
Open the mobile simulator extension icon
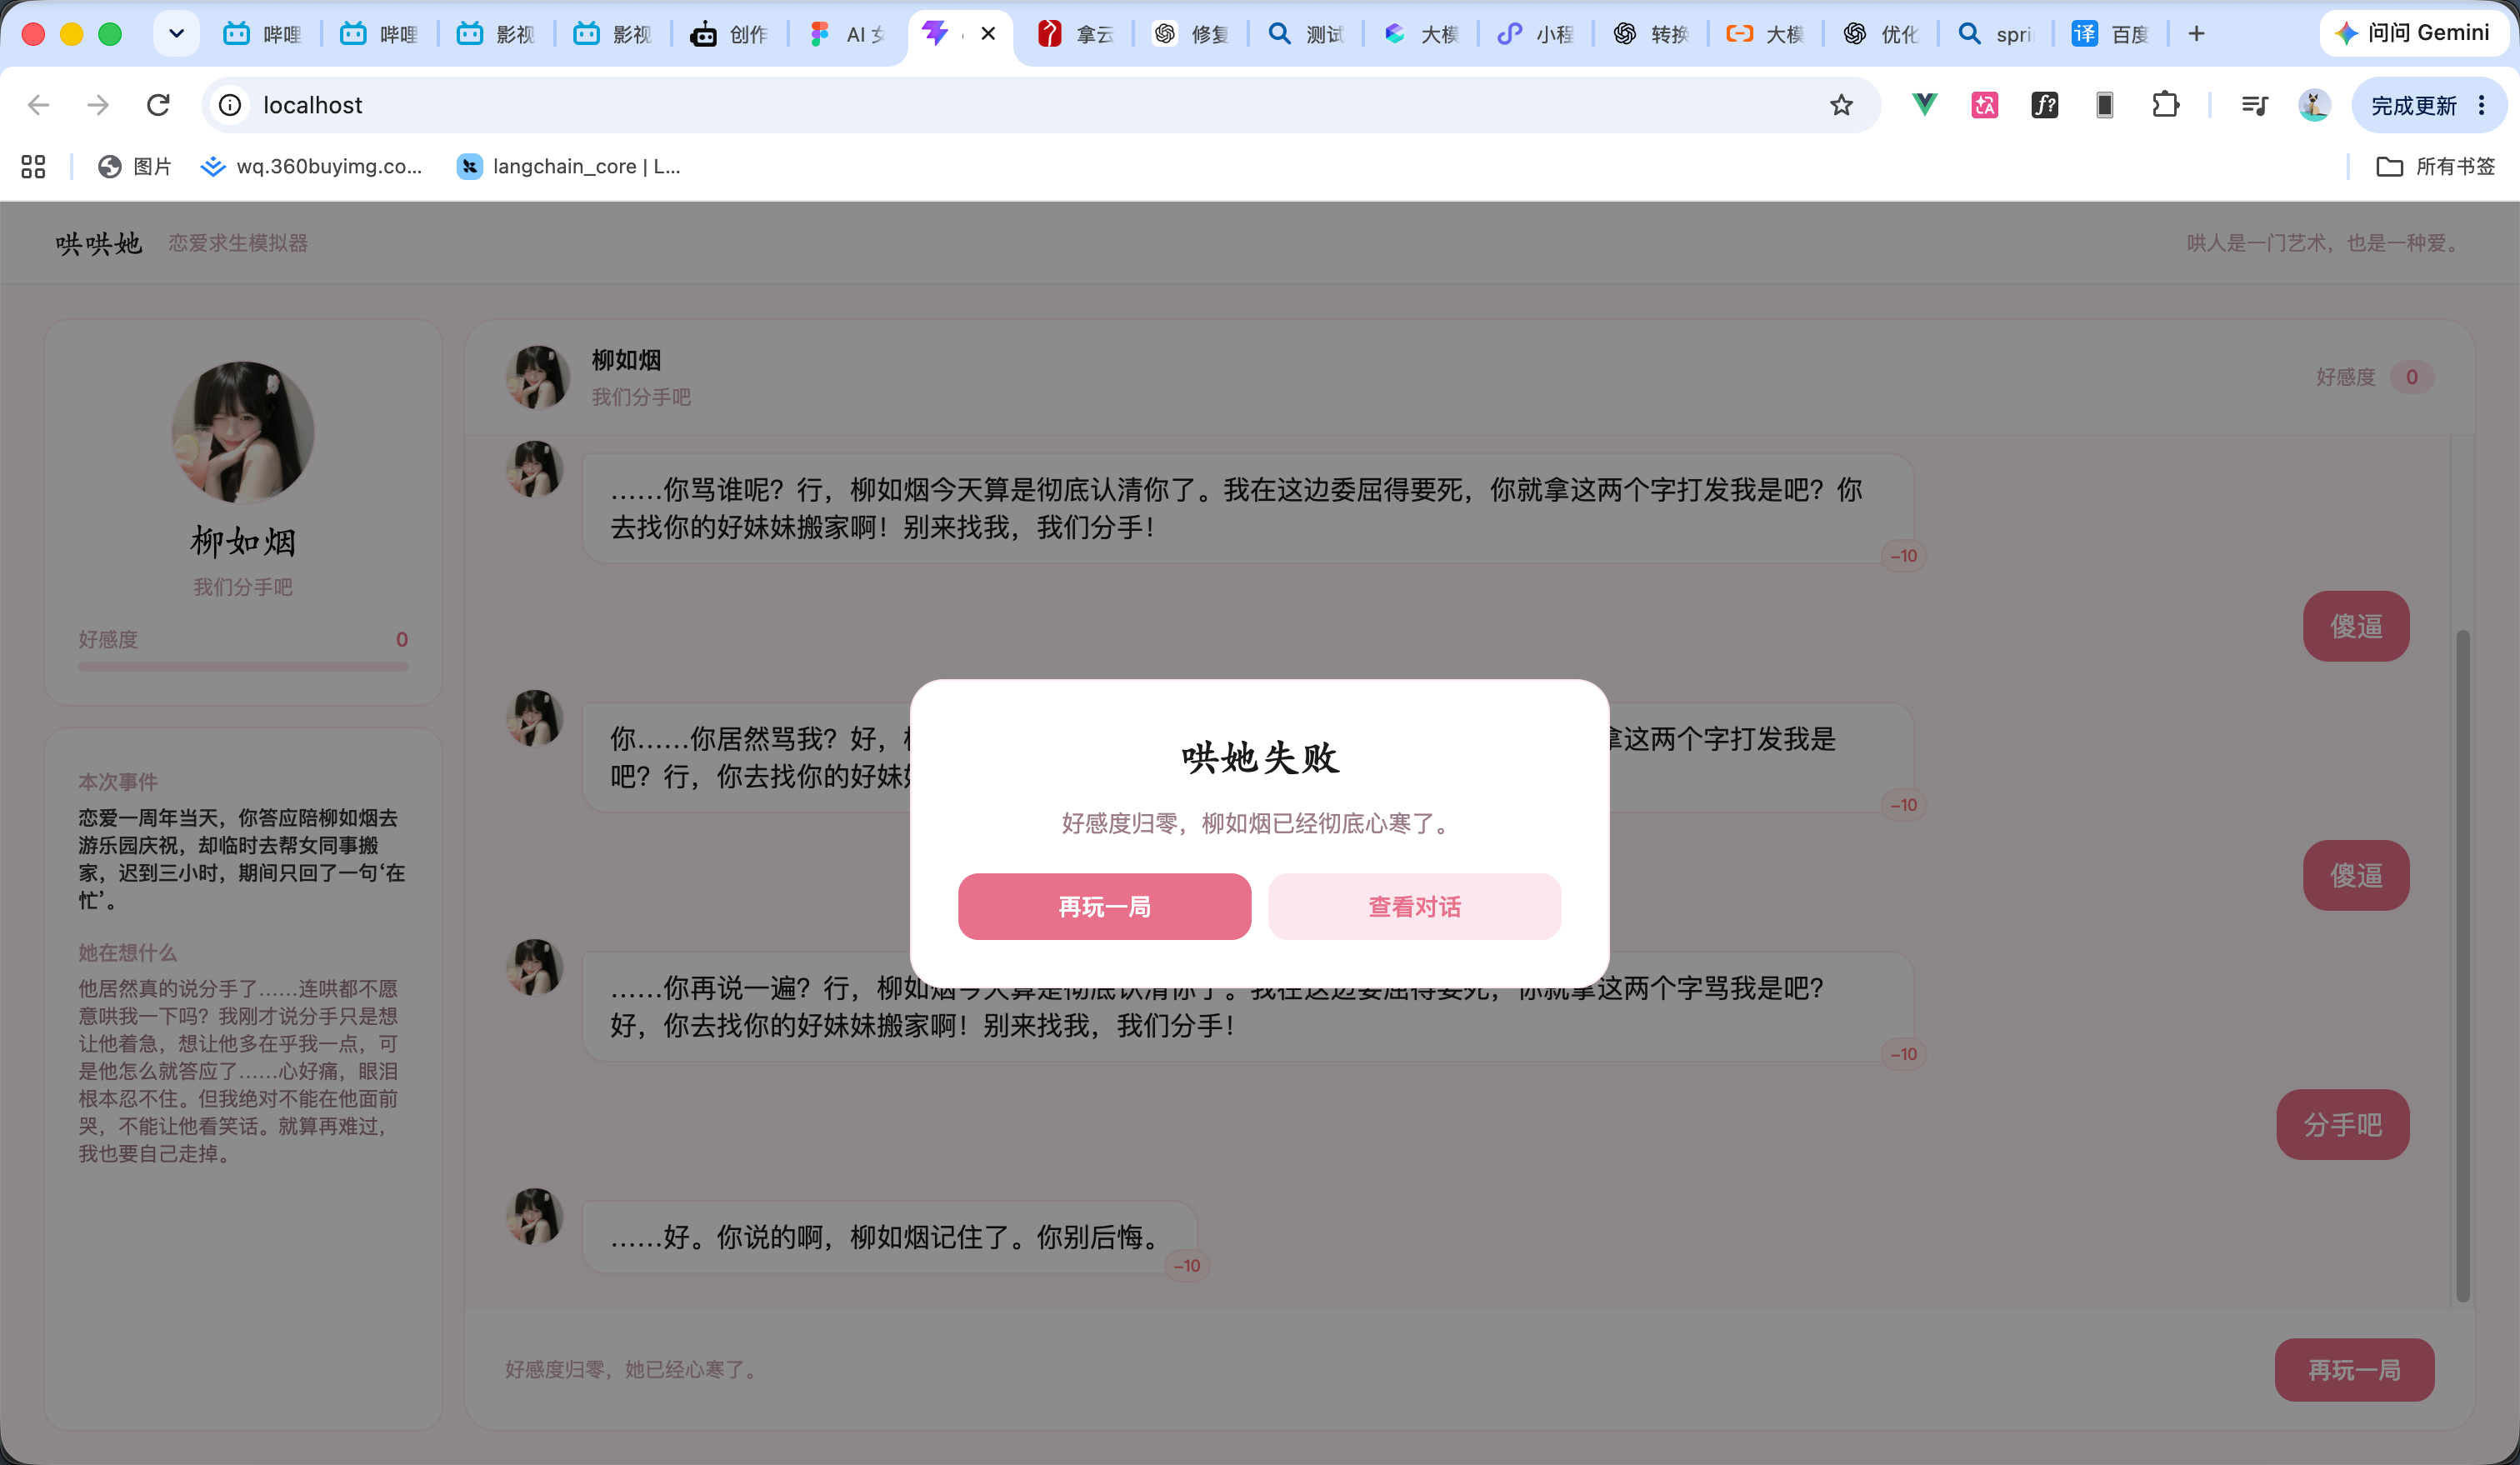point(2105,104)
